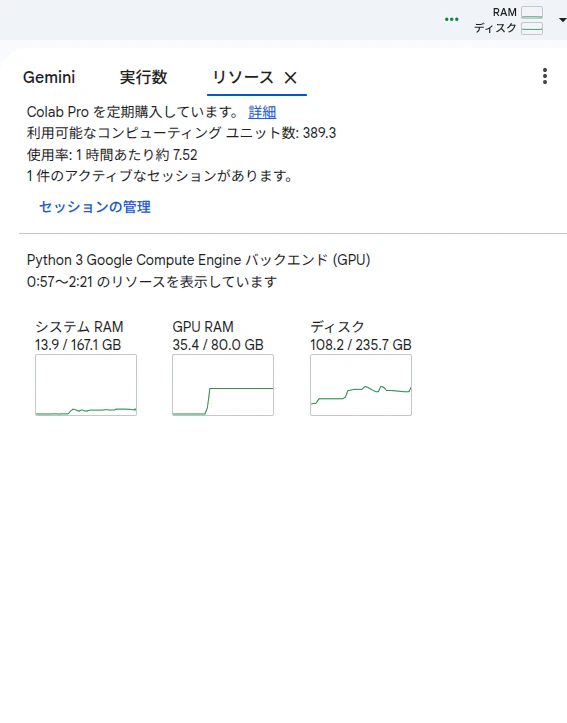Image resolution: width=567 pixels, height=723 pixels.
Task: Click the システム RAM usage graph
Action: tap(86, 385)
